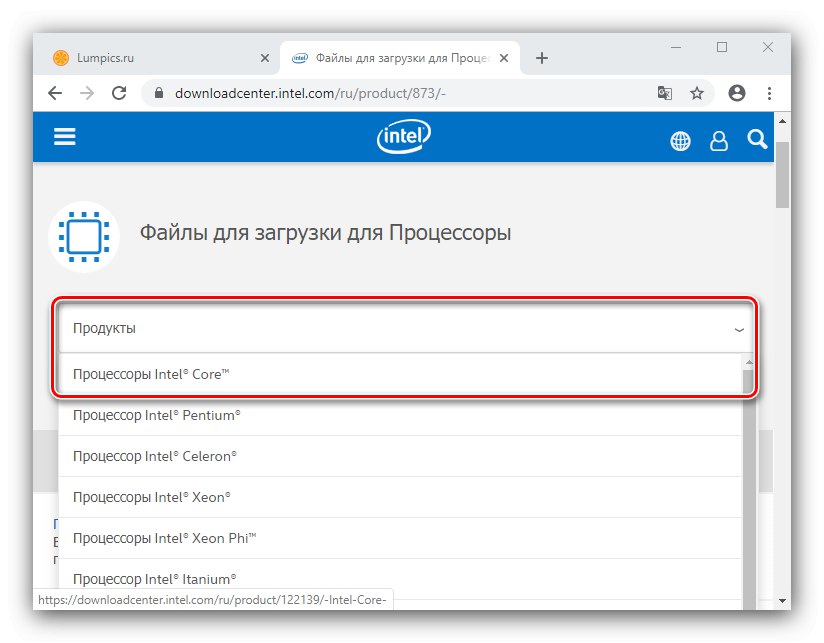Open Chrome's three-dot menu
The width and height of the screenshot is (824, 643).
(x=769, y=93)
